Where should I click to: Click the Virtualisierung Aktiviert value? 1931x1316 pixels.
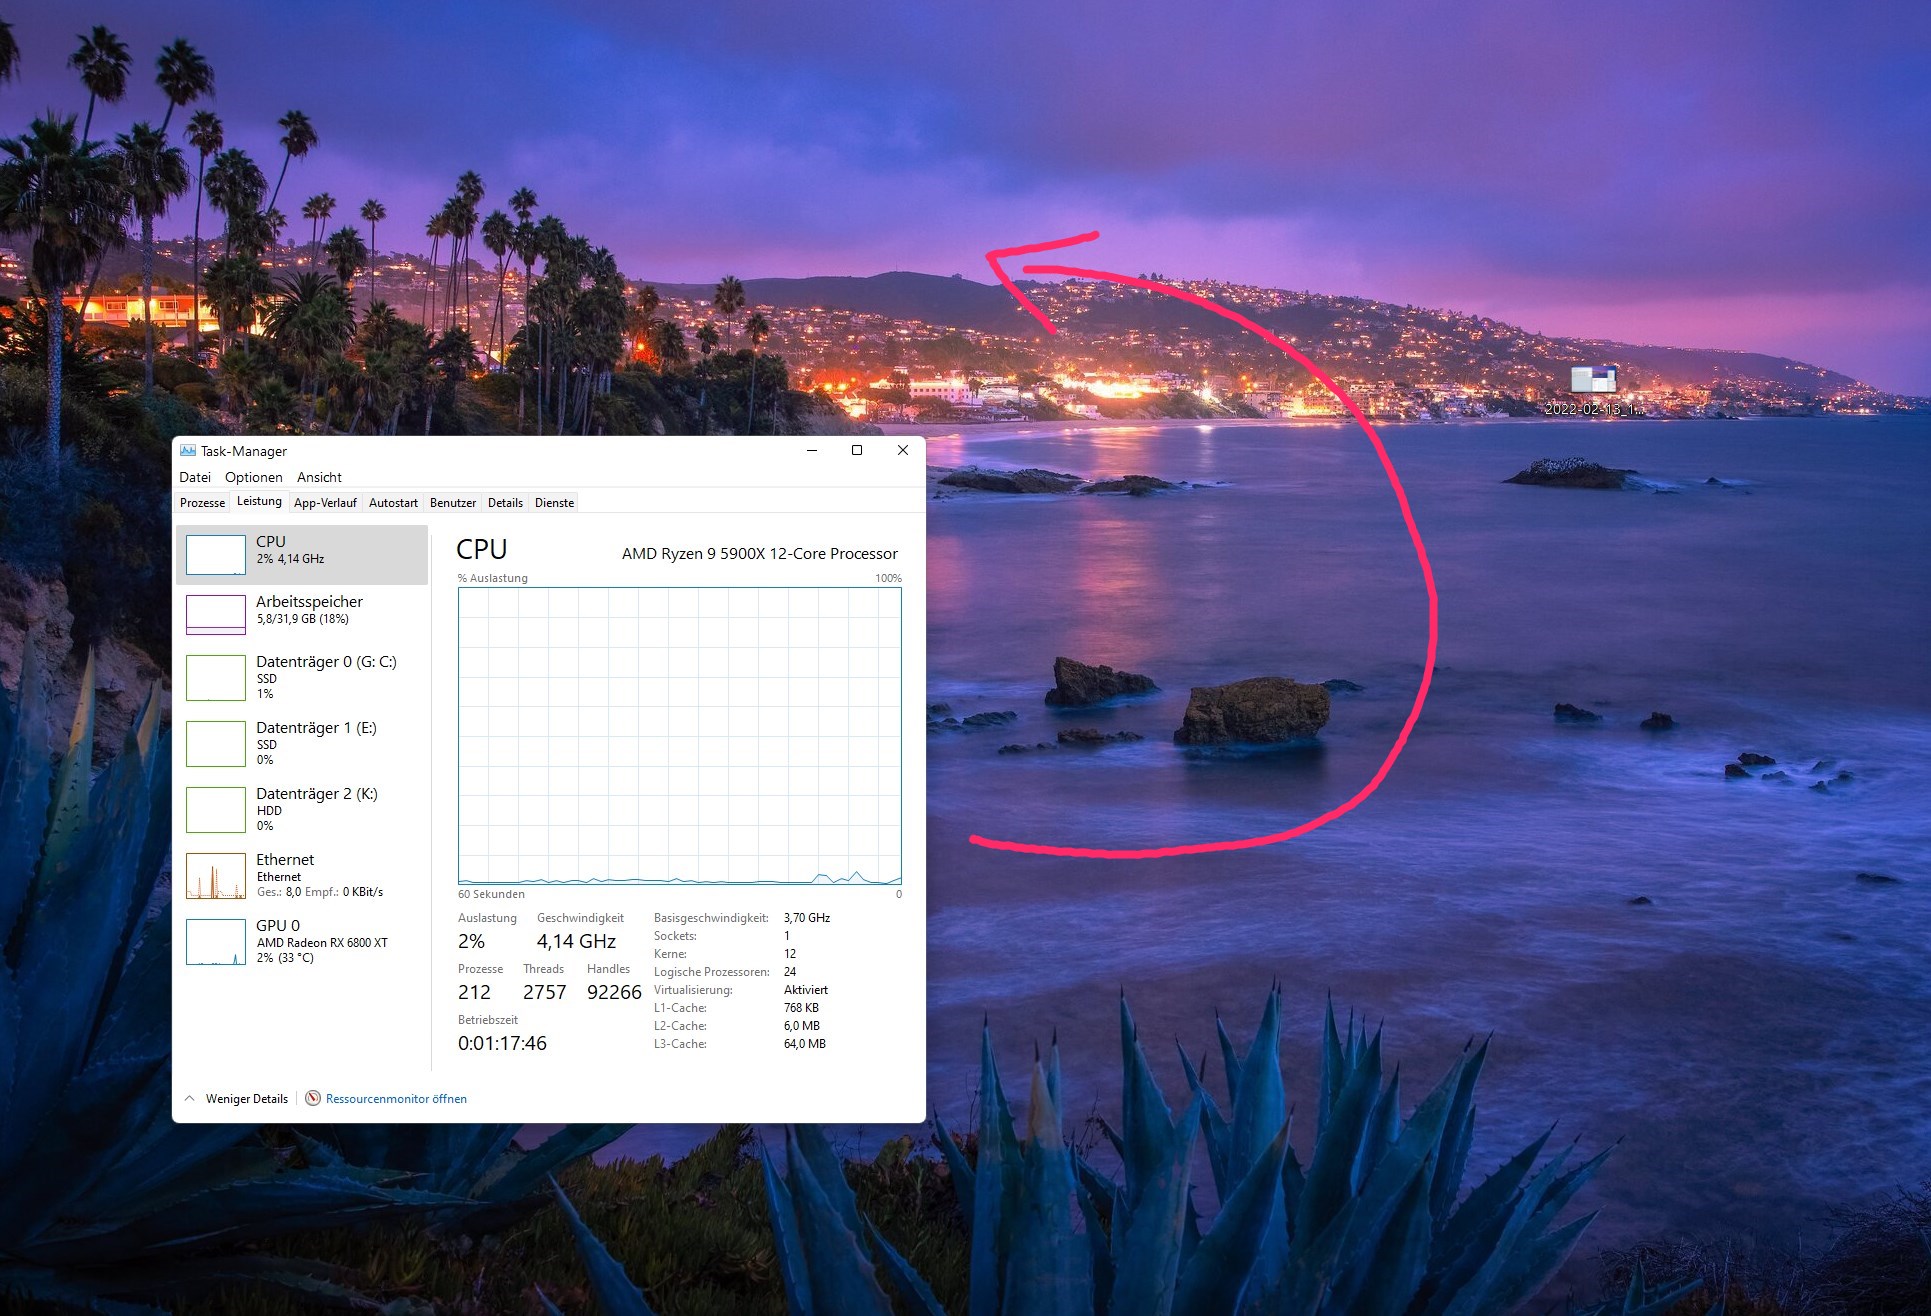[806, 990]
